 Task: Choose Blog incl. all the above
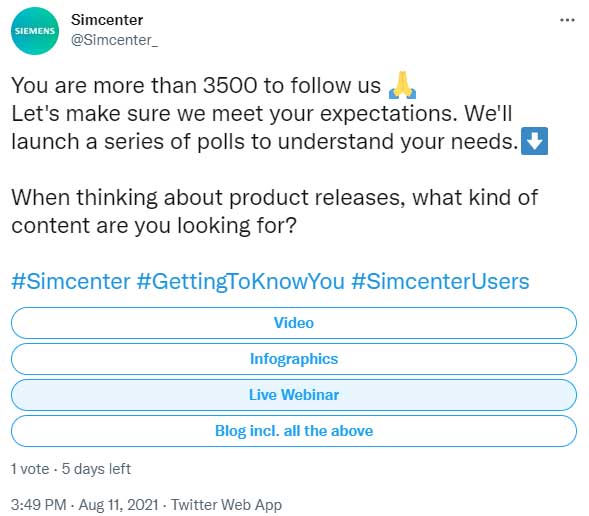[x=294, y=431]
